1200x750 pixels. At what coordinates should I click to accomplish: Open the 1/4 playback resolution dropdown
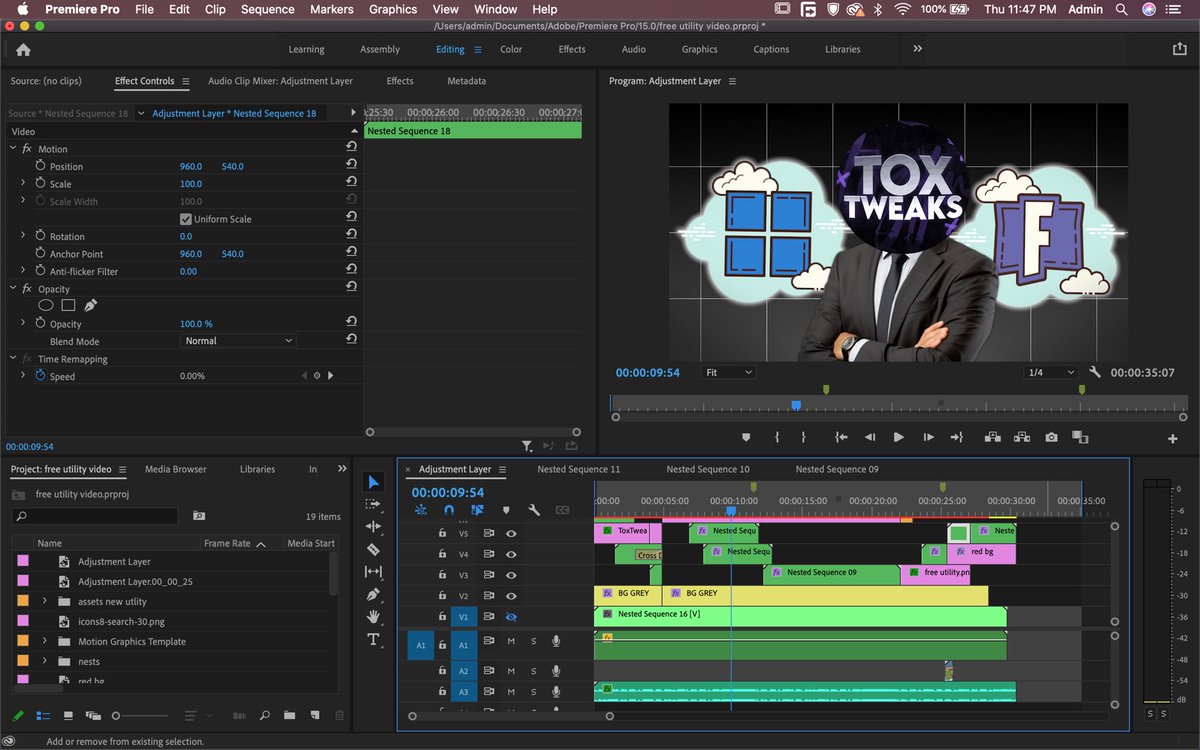tap(1051, 372)
